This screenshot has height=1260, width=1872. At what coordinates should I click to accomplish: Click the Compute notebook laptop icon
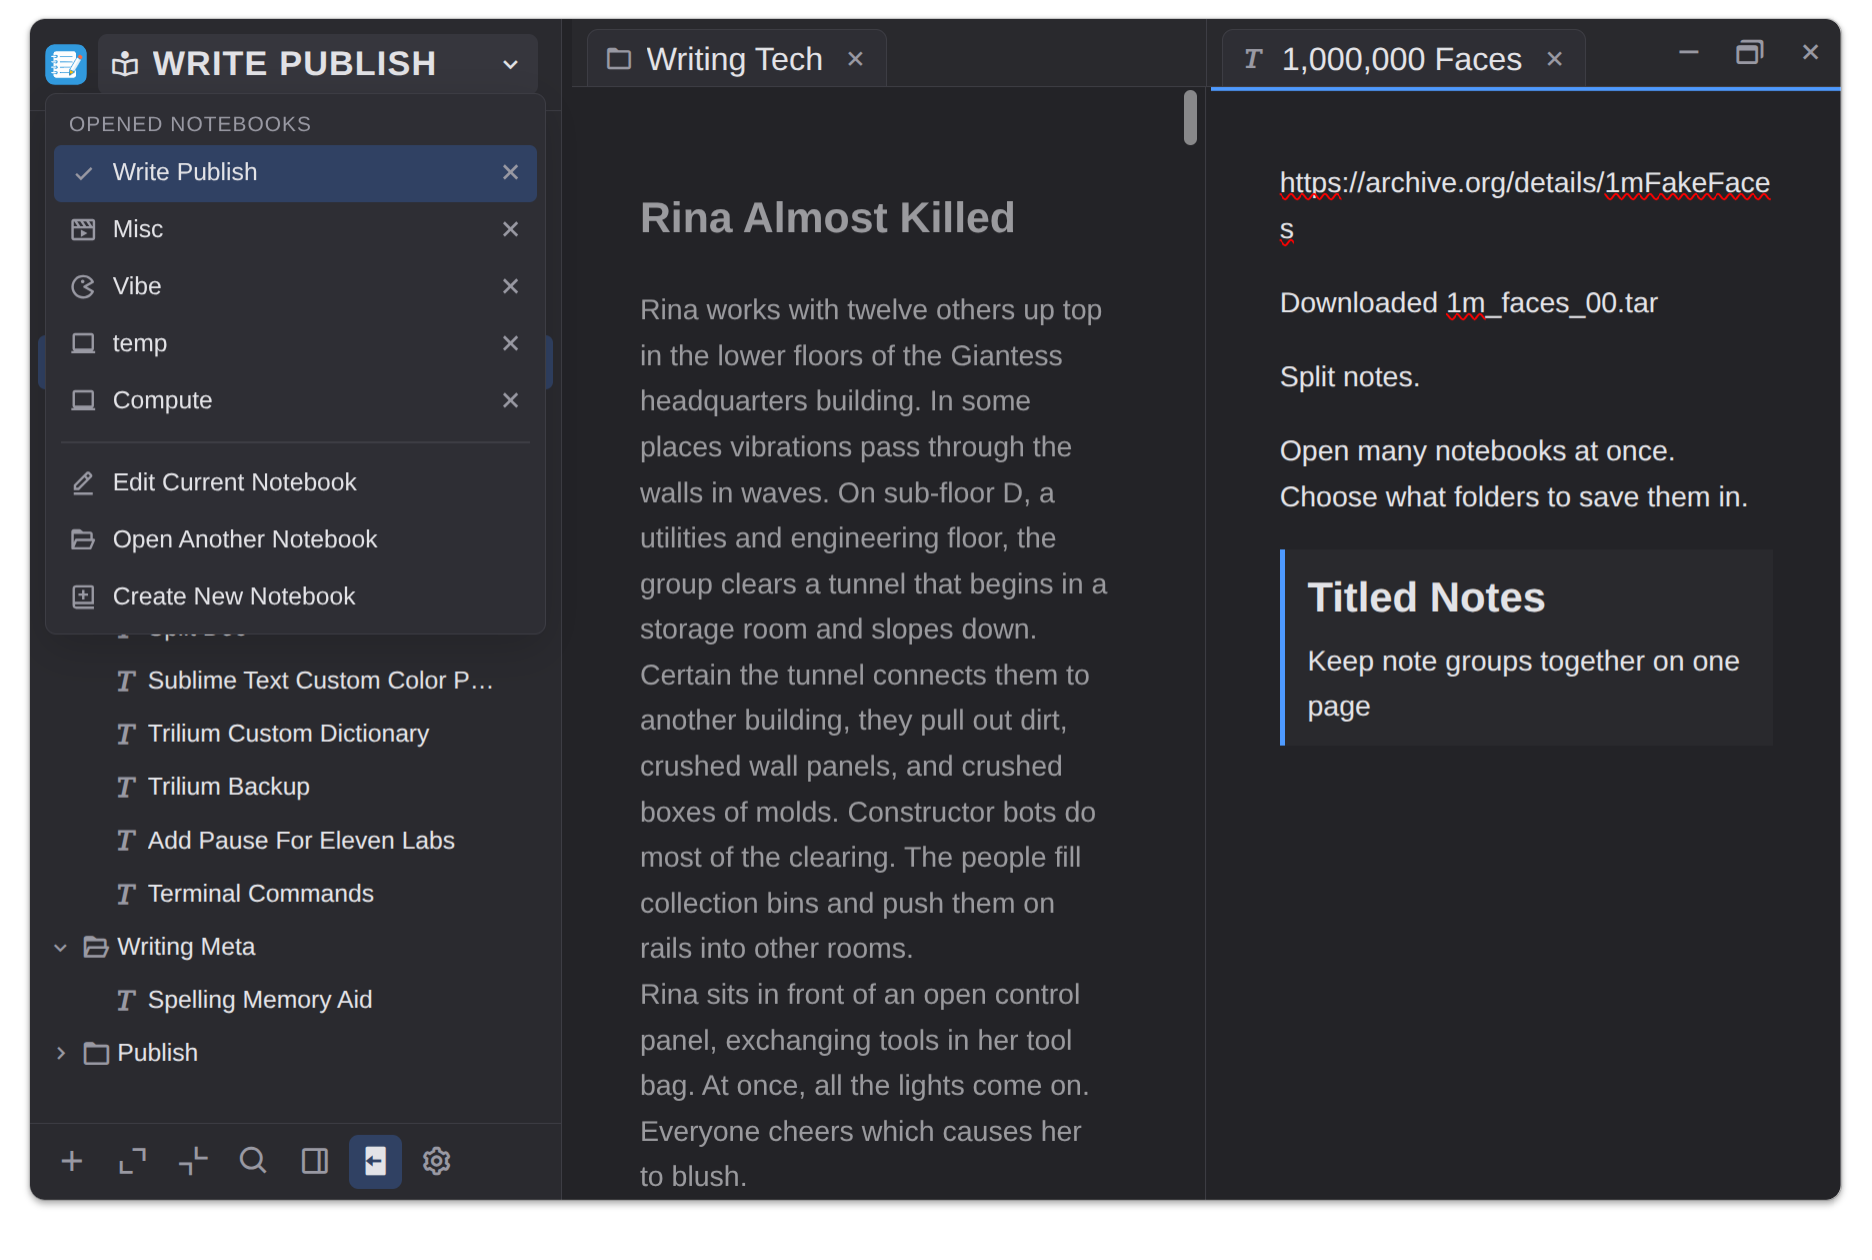pyautogui.click(x=83, y=401)
